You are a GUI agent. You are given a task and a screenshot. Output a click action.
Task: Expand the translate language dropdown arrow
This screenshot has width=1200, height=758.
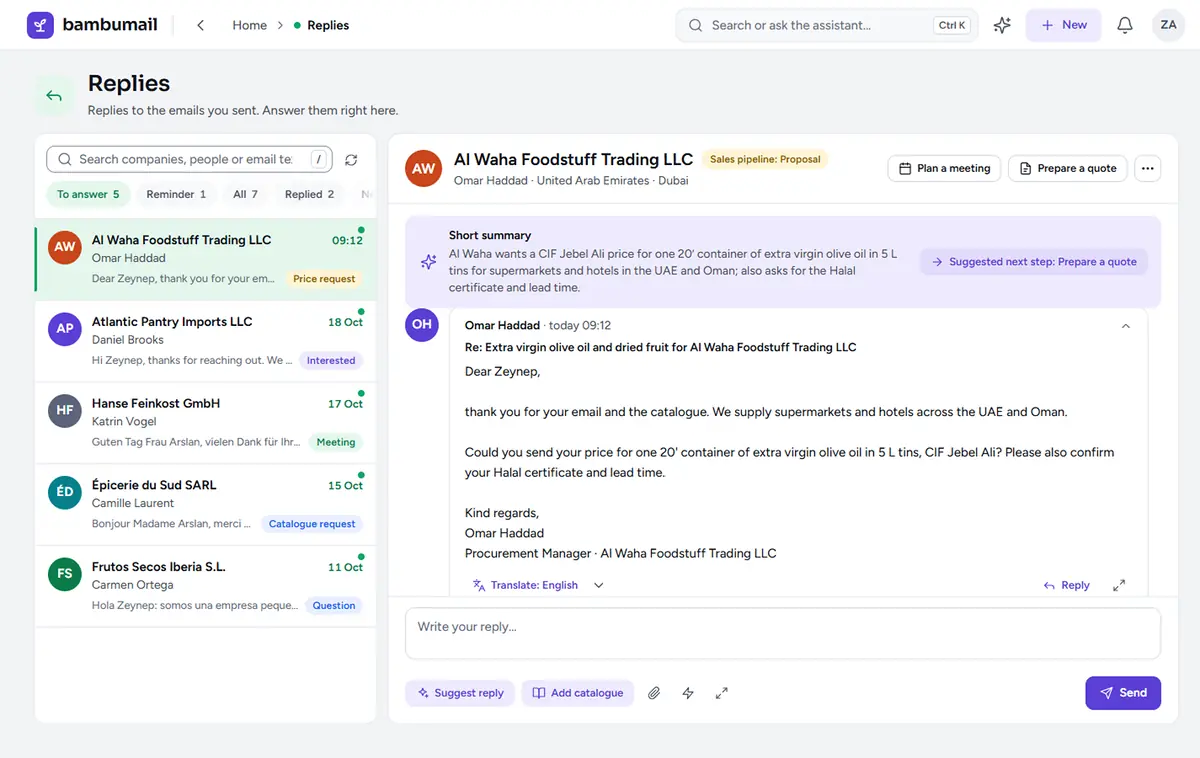(599, 585)
